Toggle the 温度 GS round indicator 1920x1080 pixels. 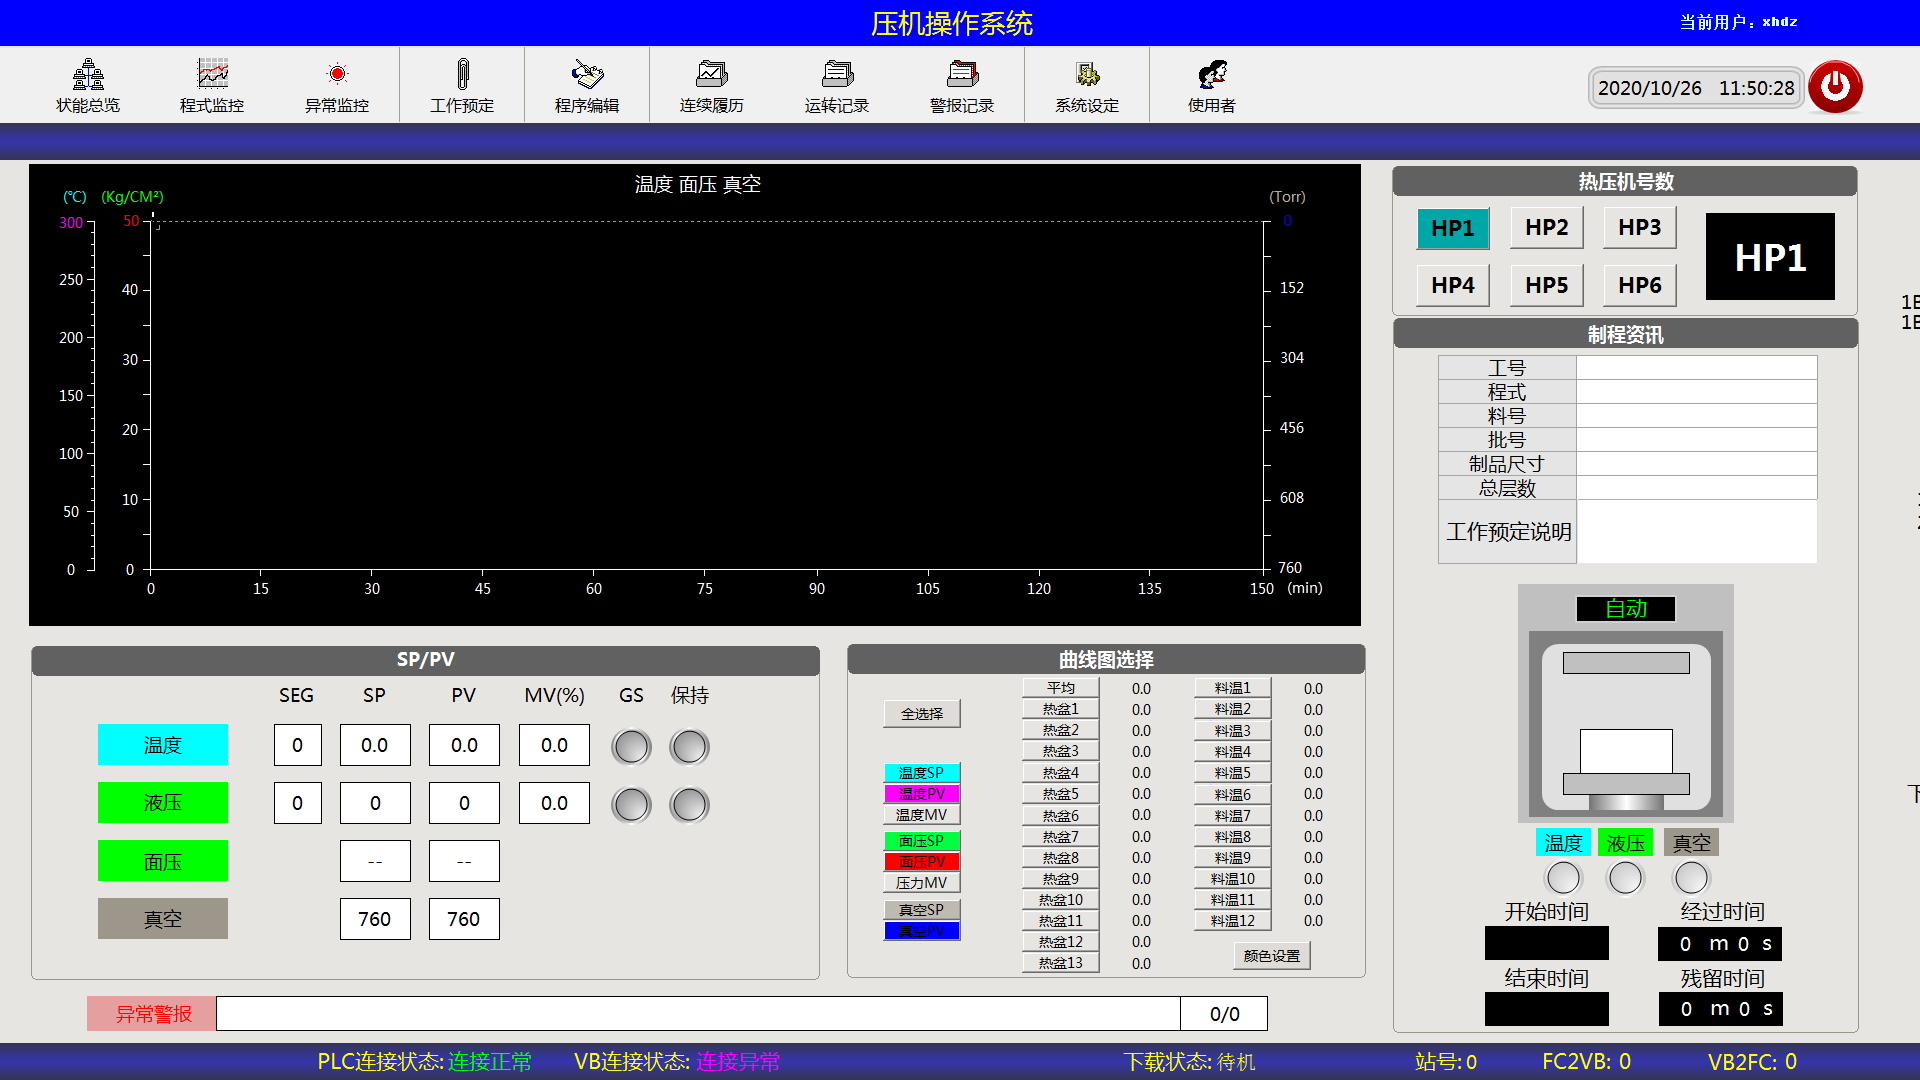[x=631, y=746]
